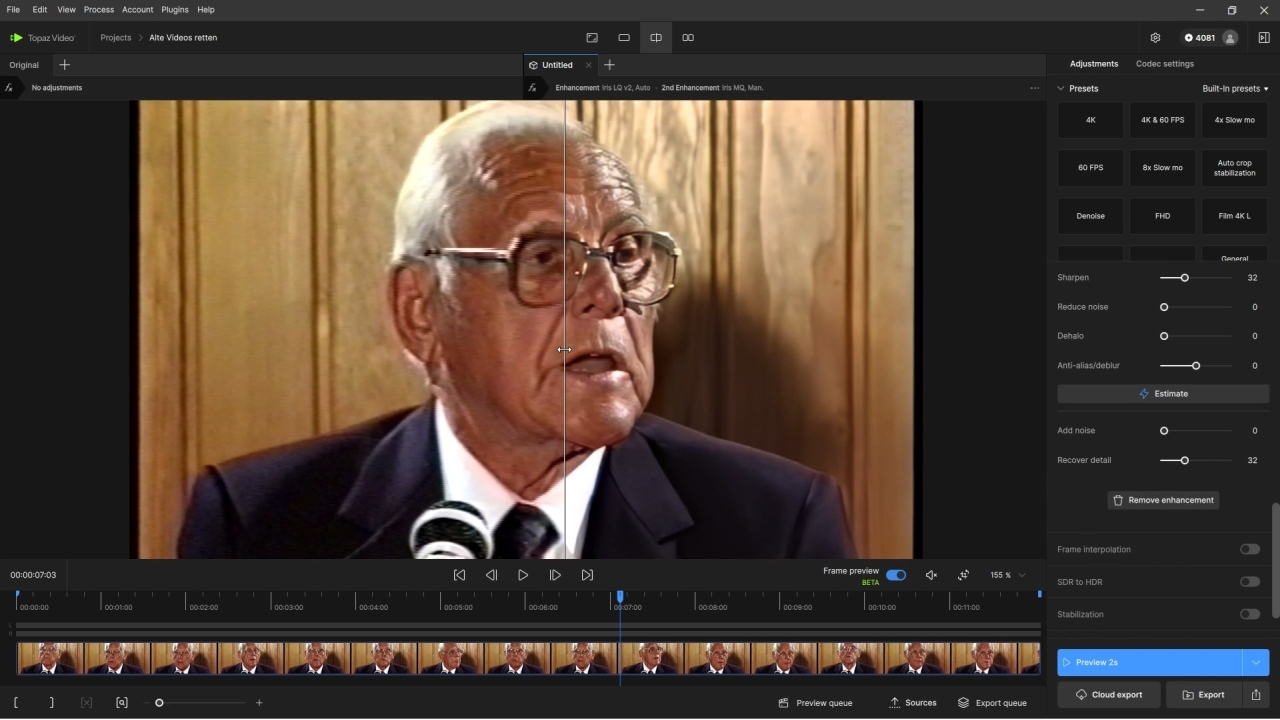
Task: Enable Frame interpolation toggle
Action: (1250, 549)
